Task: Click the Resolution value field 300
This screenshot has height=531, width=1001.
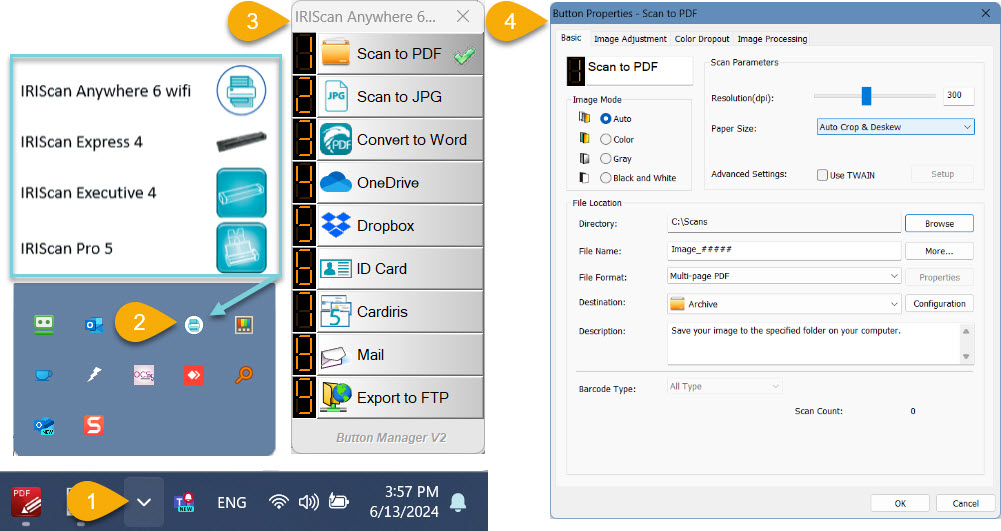Action: click(x=958, y=96)
